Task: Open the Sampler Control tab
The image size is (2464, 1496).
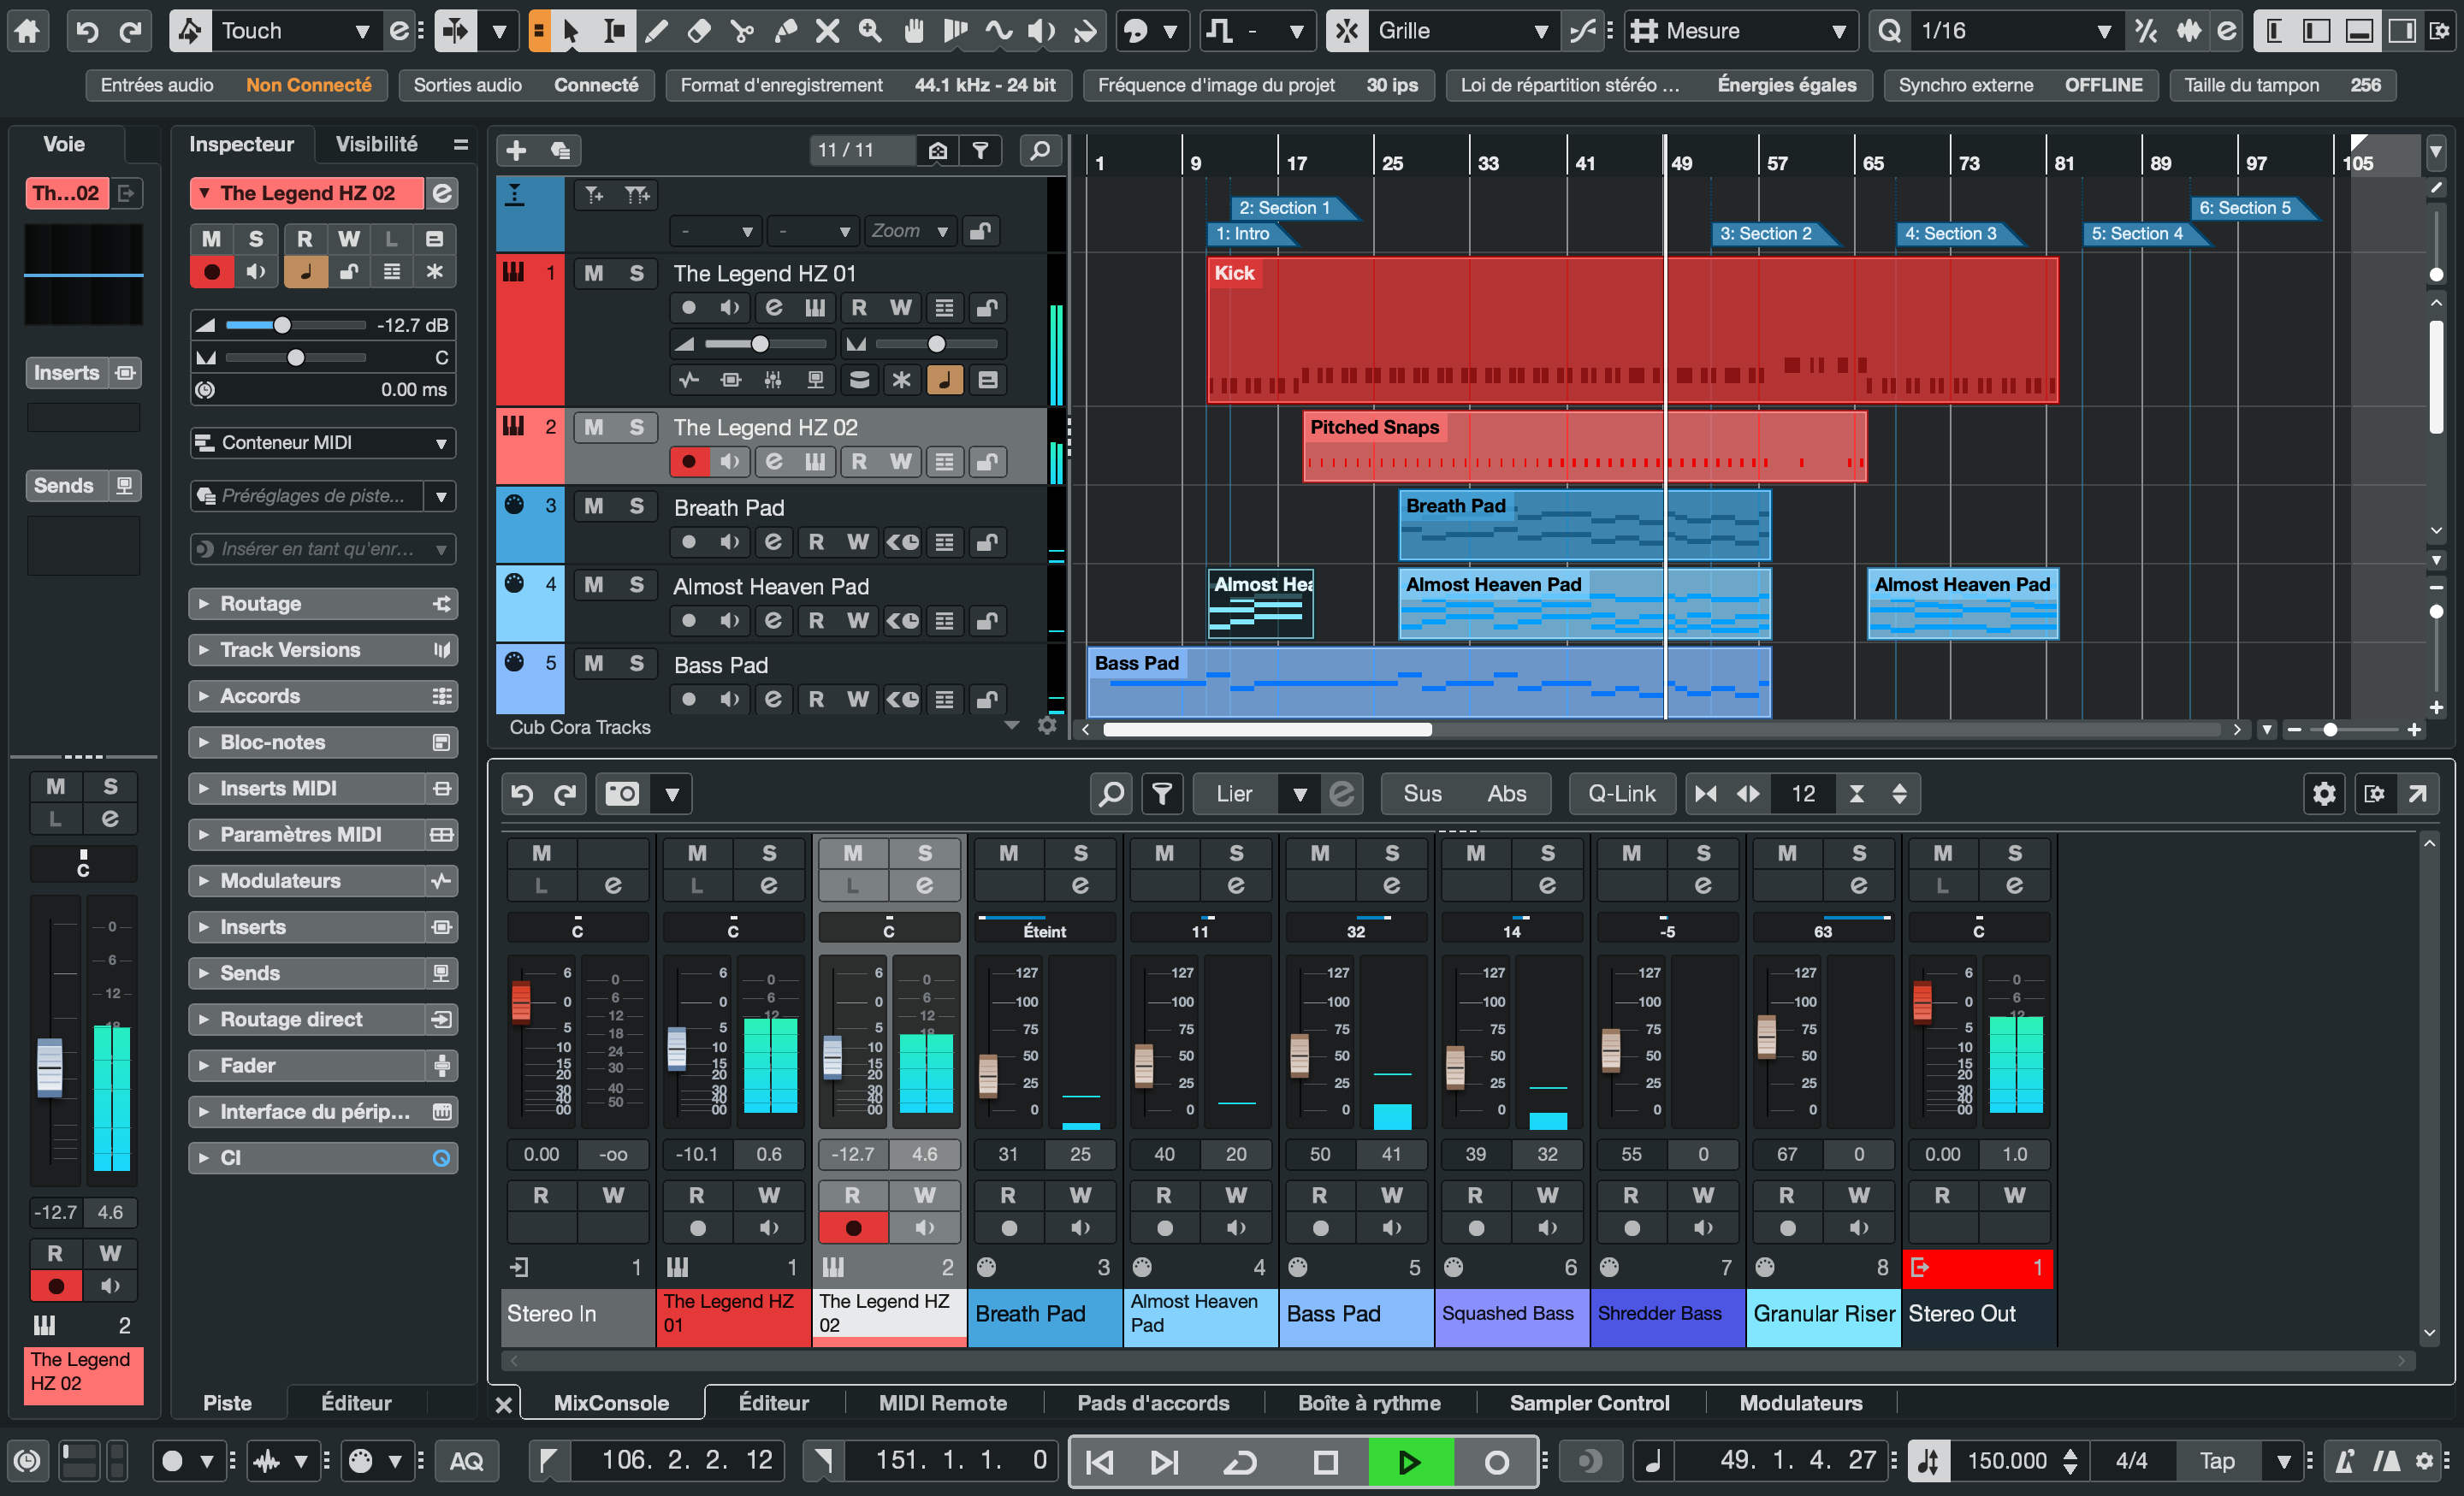Action: (1589, 1403)
